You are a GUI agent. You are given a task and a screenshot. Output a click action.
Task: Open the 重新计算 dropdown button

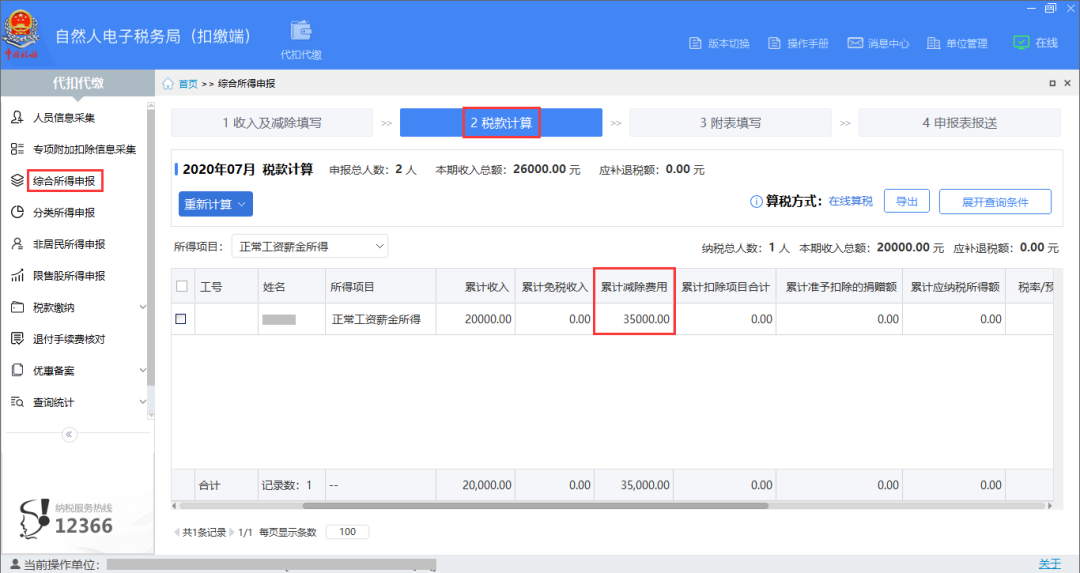pos(216,204)
